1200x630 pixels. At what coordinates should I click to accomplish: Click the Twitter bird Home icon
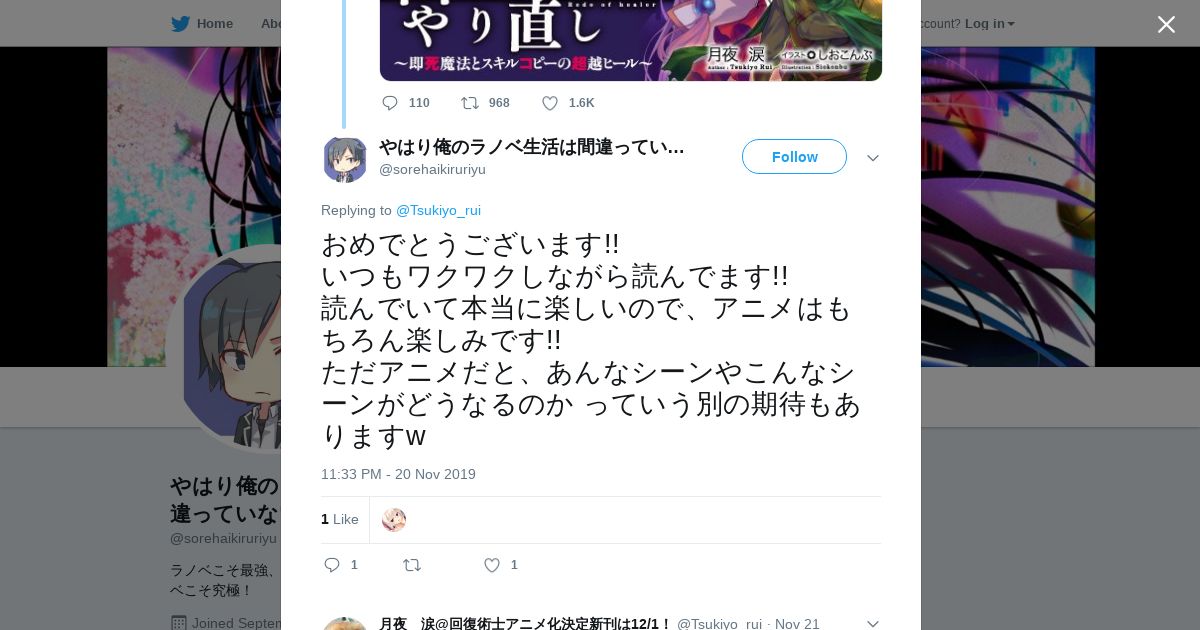180,24
